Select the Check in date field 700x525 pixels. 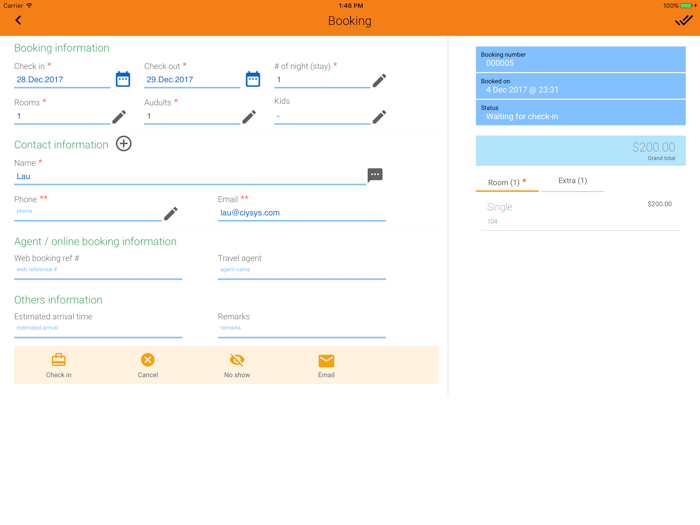[62, 80]
